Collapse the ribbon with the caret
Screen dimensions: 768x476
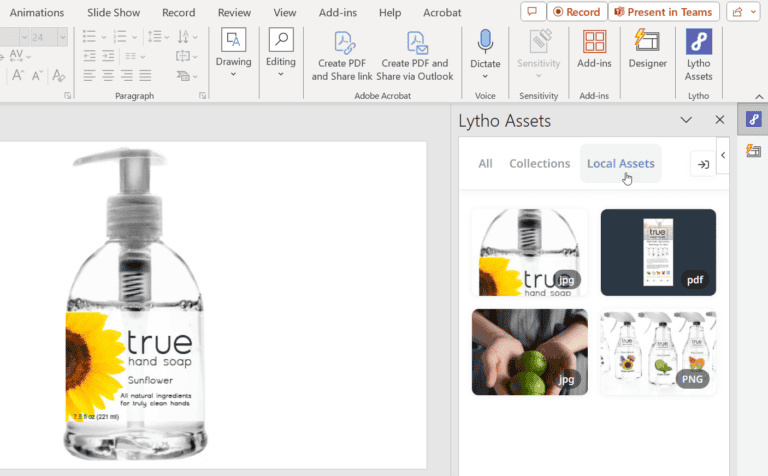click(759, 96)
